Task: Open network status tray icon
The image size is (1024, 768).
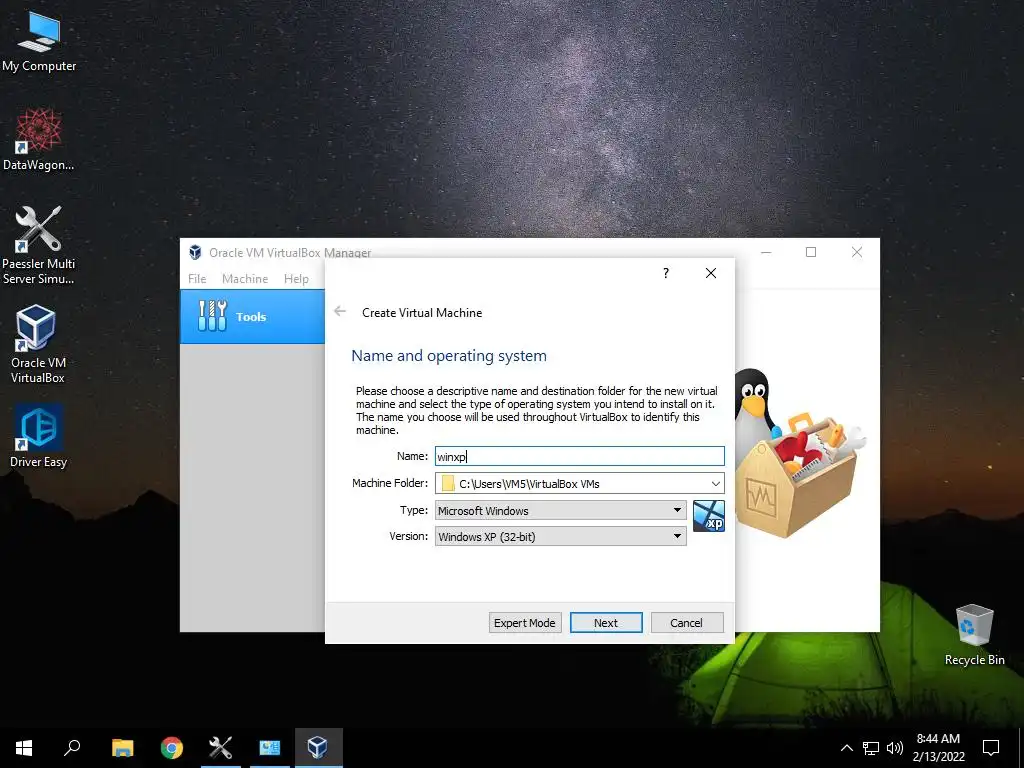Action: point(871,748)
